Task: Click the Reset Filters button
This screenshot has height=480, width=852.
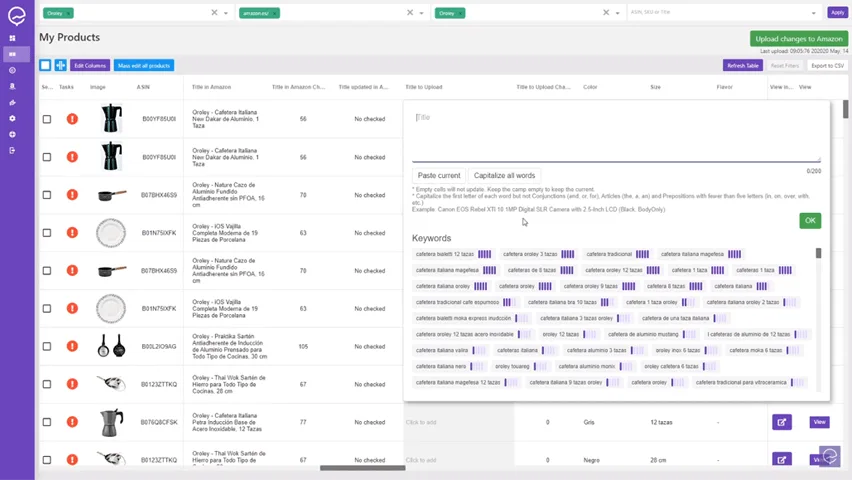Action: click(x=785, y=65)
